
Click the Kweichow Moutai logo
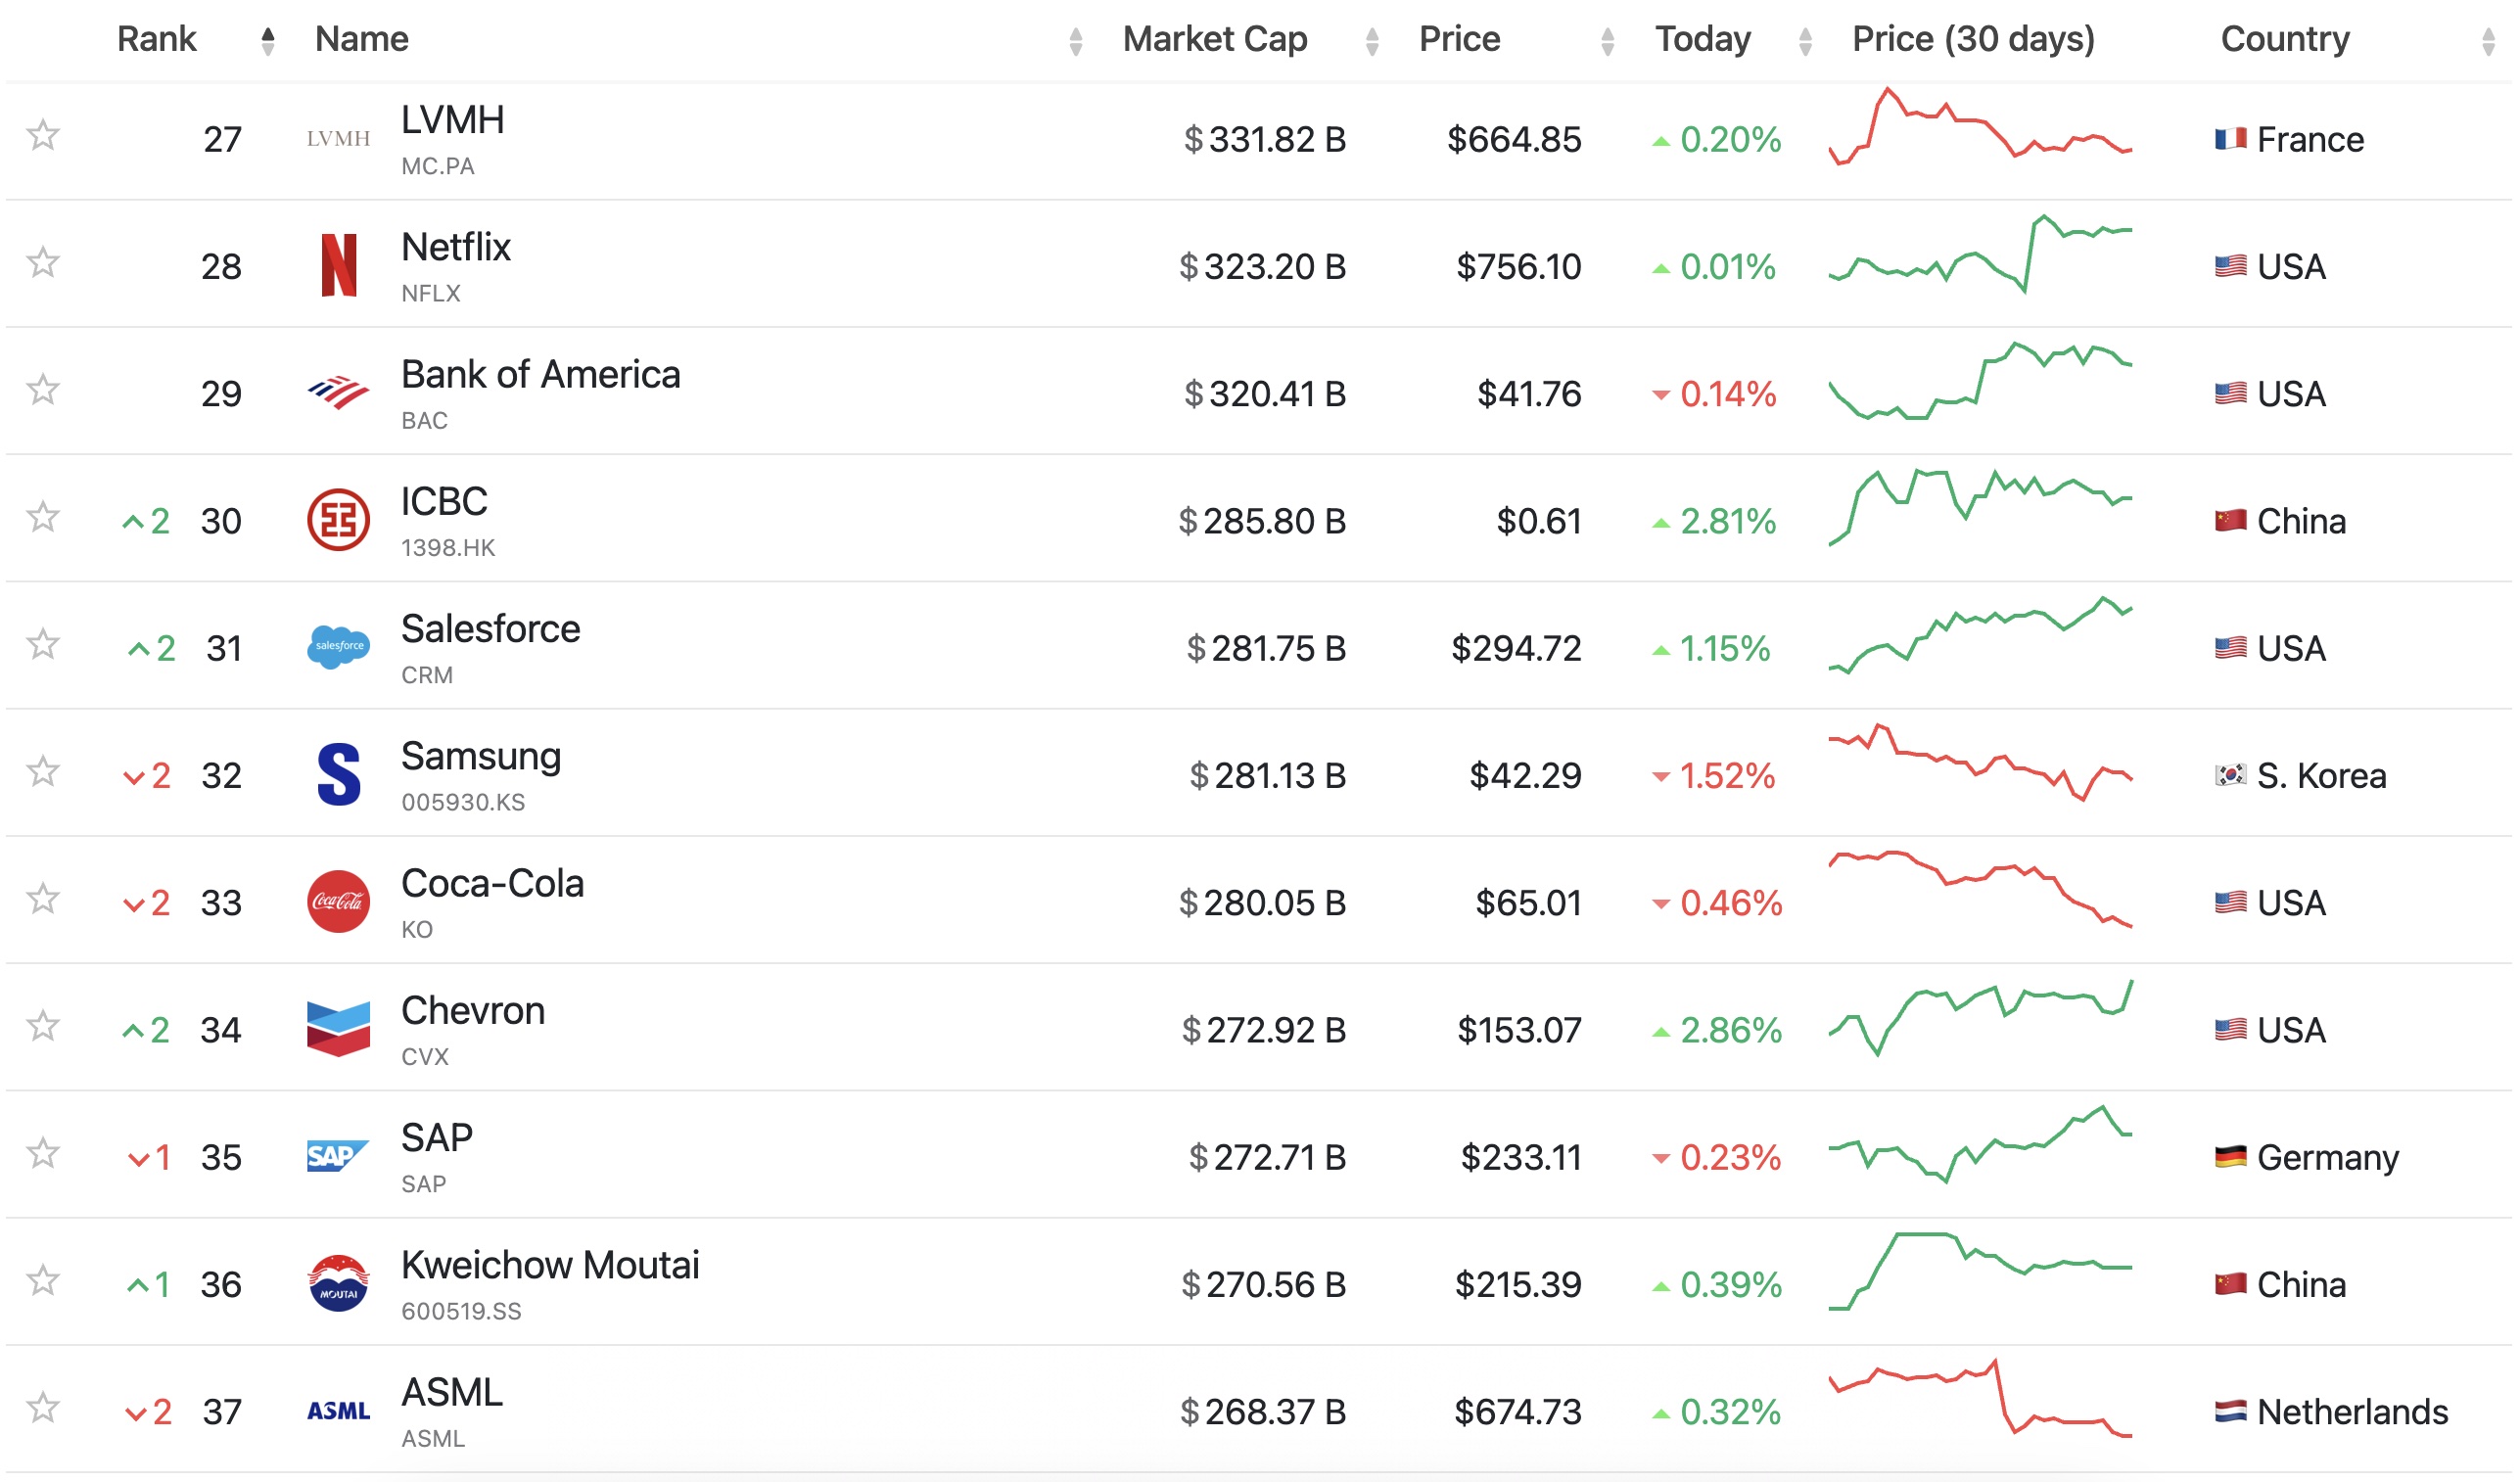tap(338, 1283)
